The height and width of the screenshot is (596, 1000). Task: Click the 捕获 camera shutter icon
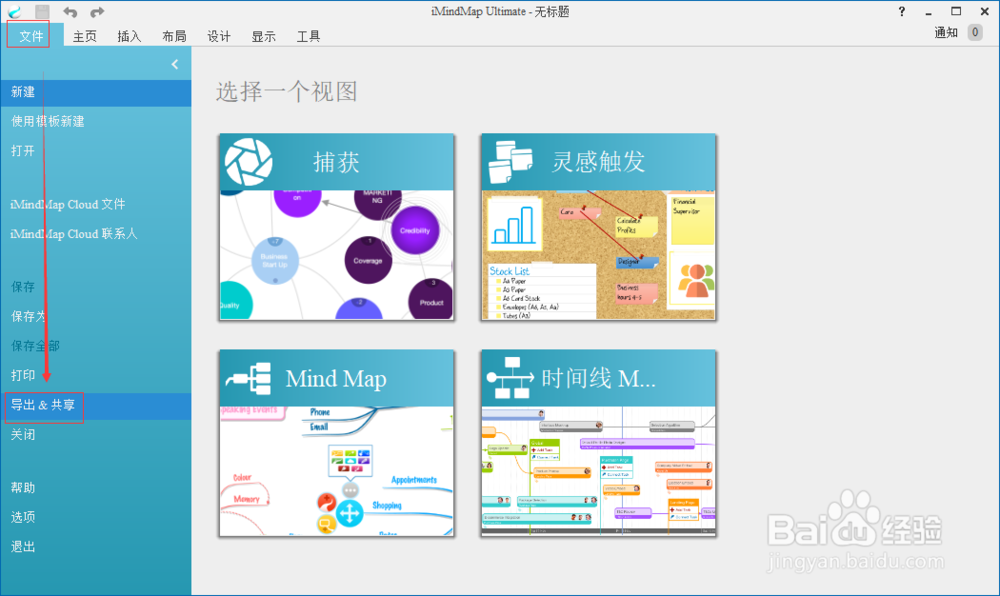point(248,162)
